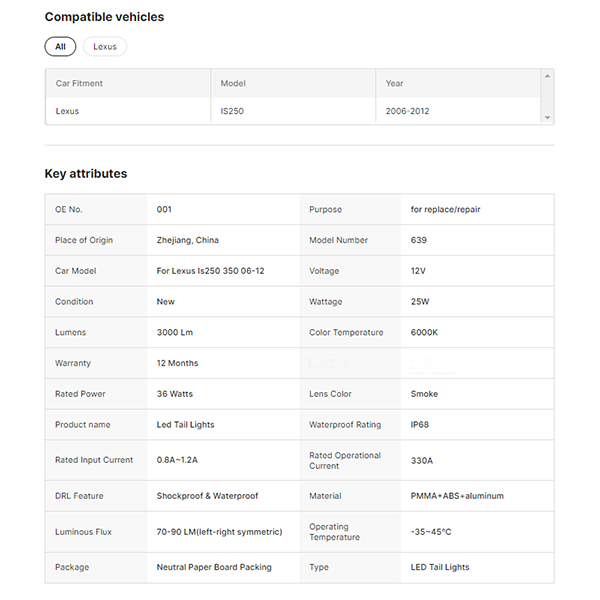Click the Color Temperature value 6000K

tap(425, 332)
